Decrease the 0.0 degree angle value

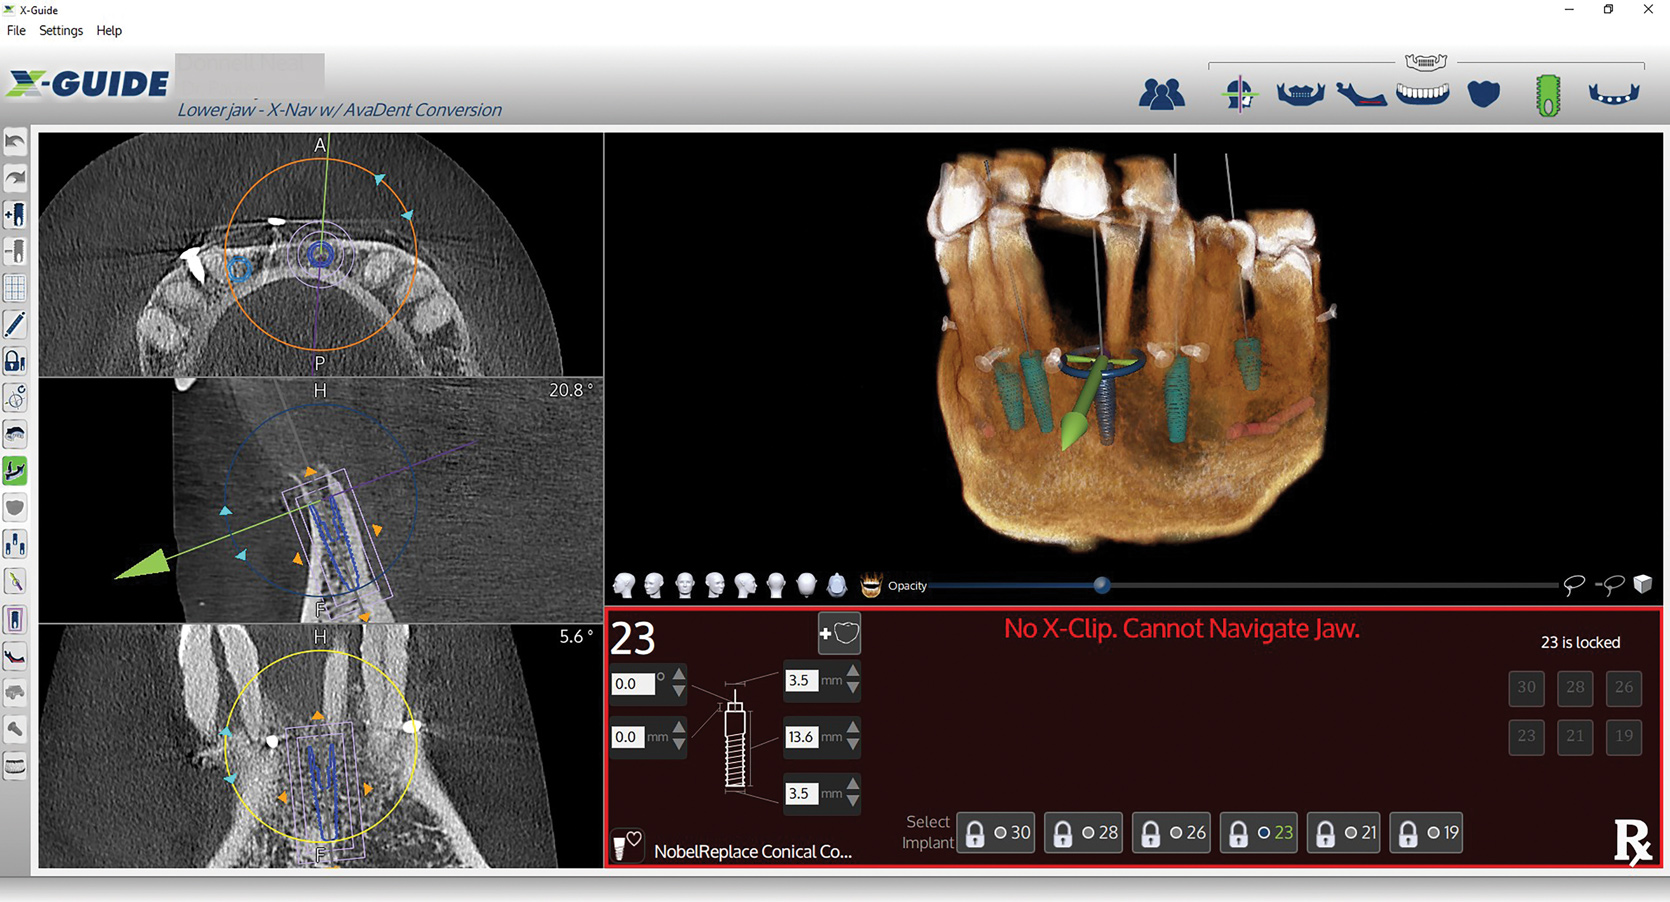coord(679,692)
